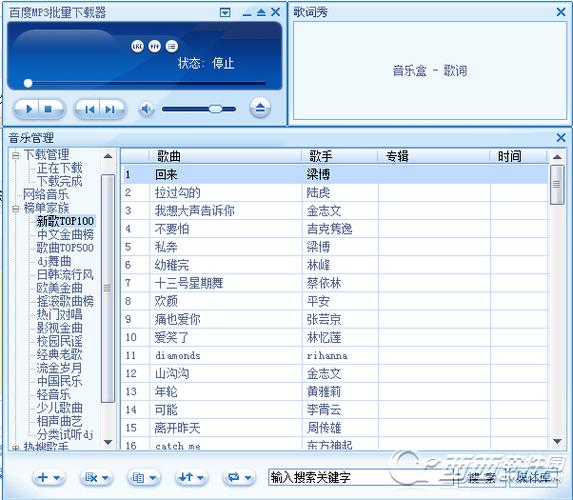Toggle the LRC lyrics round icon
Screen dimensions: 573x500
[x=137, y=46]
